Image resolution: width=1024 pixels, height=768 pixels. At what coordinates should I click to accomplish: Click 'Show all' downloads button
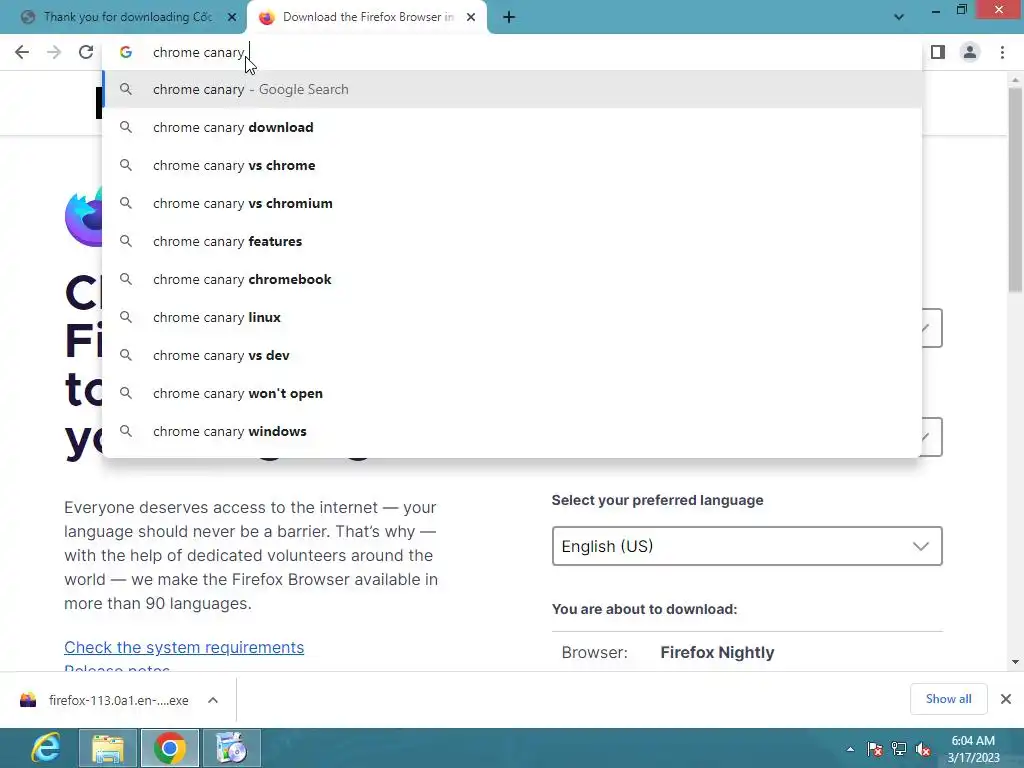(948, 699)
